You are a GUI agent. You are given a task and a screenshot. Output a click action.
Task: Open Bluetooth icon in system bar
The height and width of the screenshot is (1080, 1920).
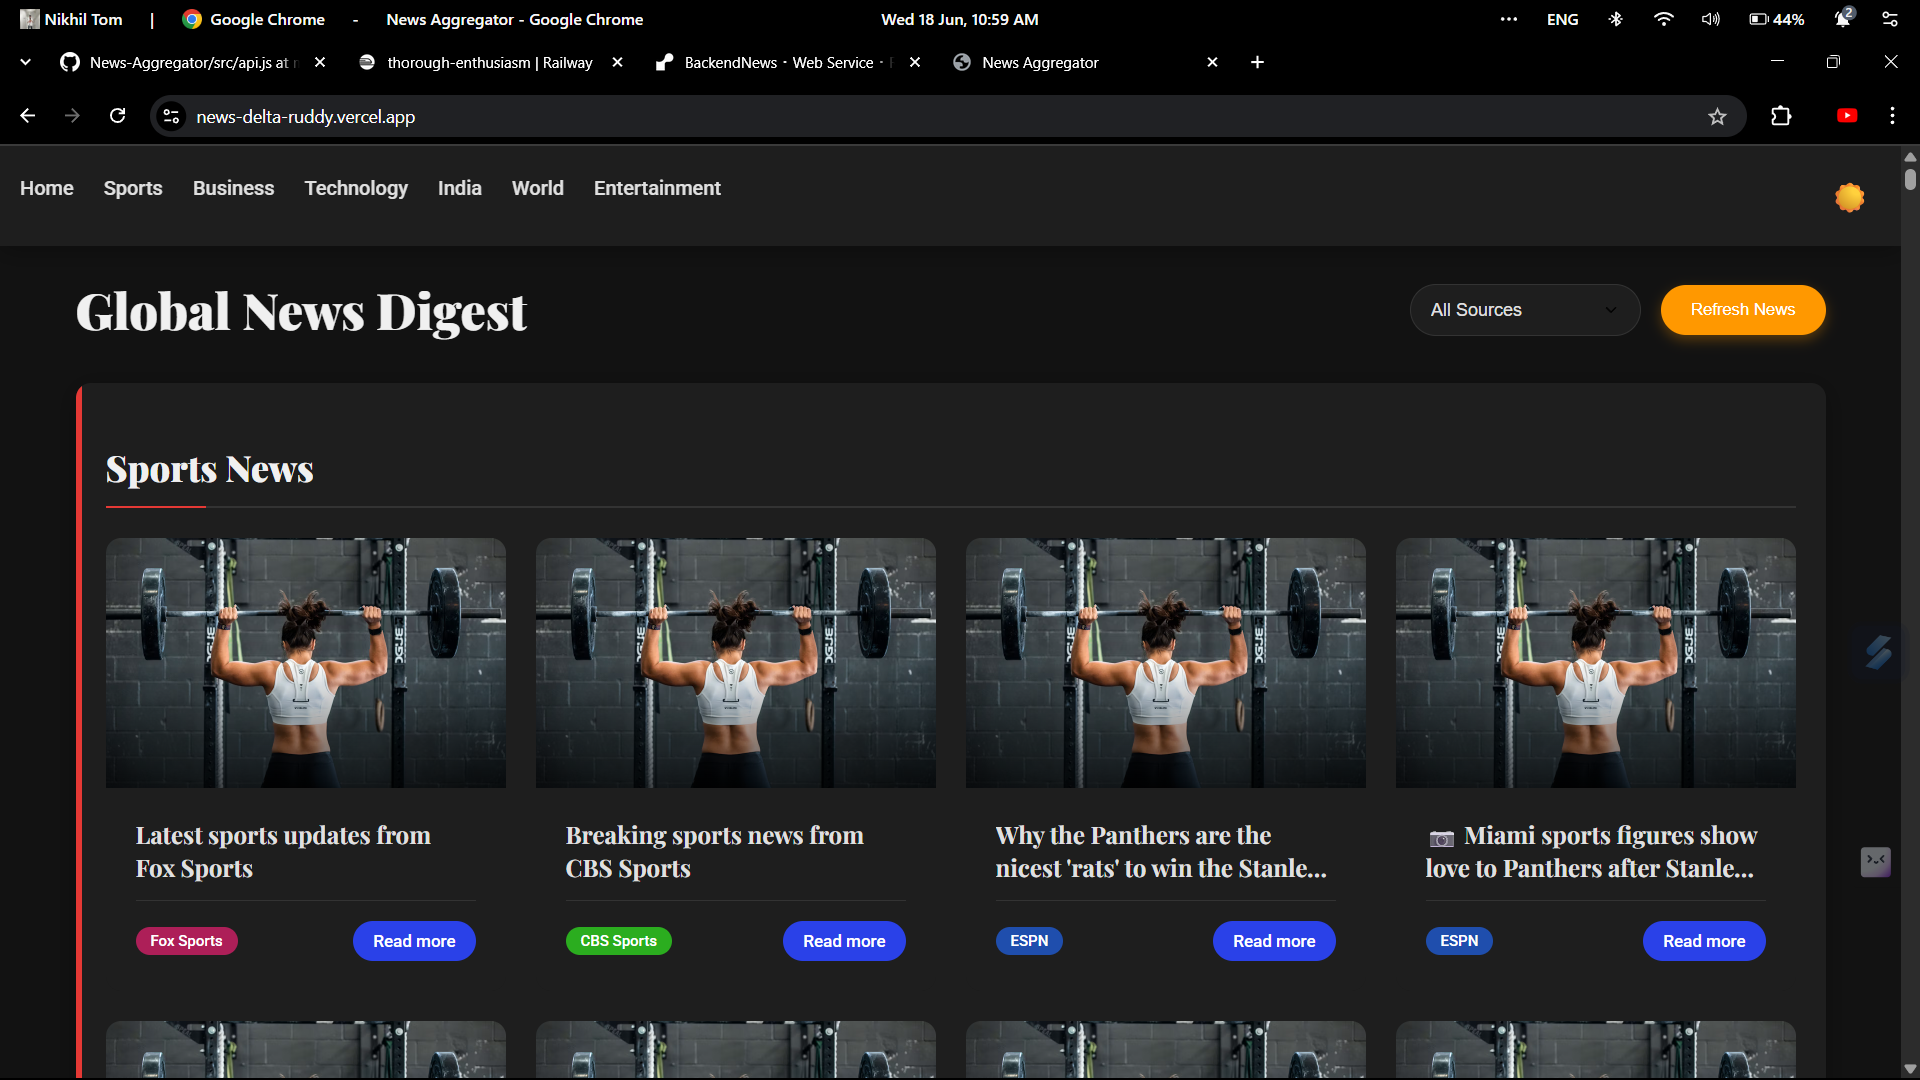pos(1615,19)
